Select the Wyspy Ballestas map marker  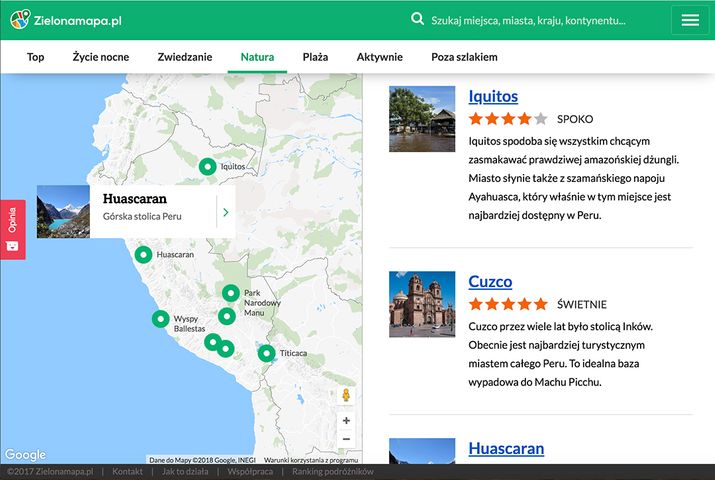coord(160,319)
